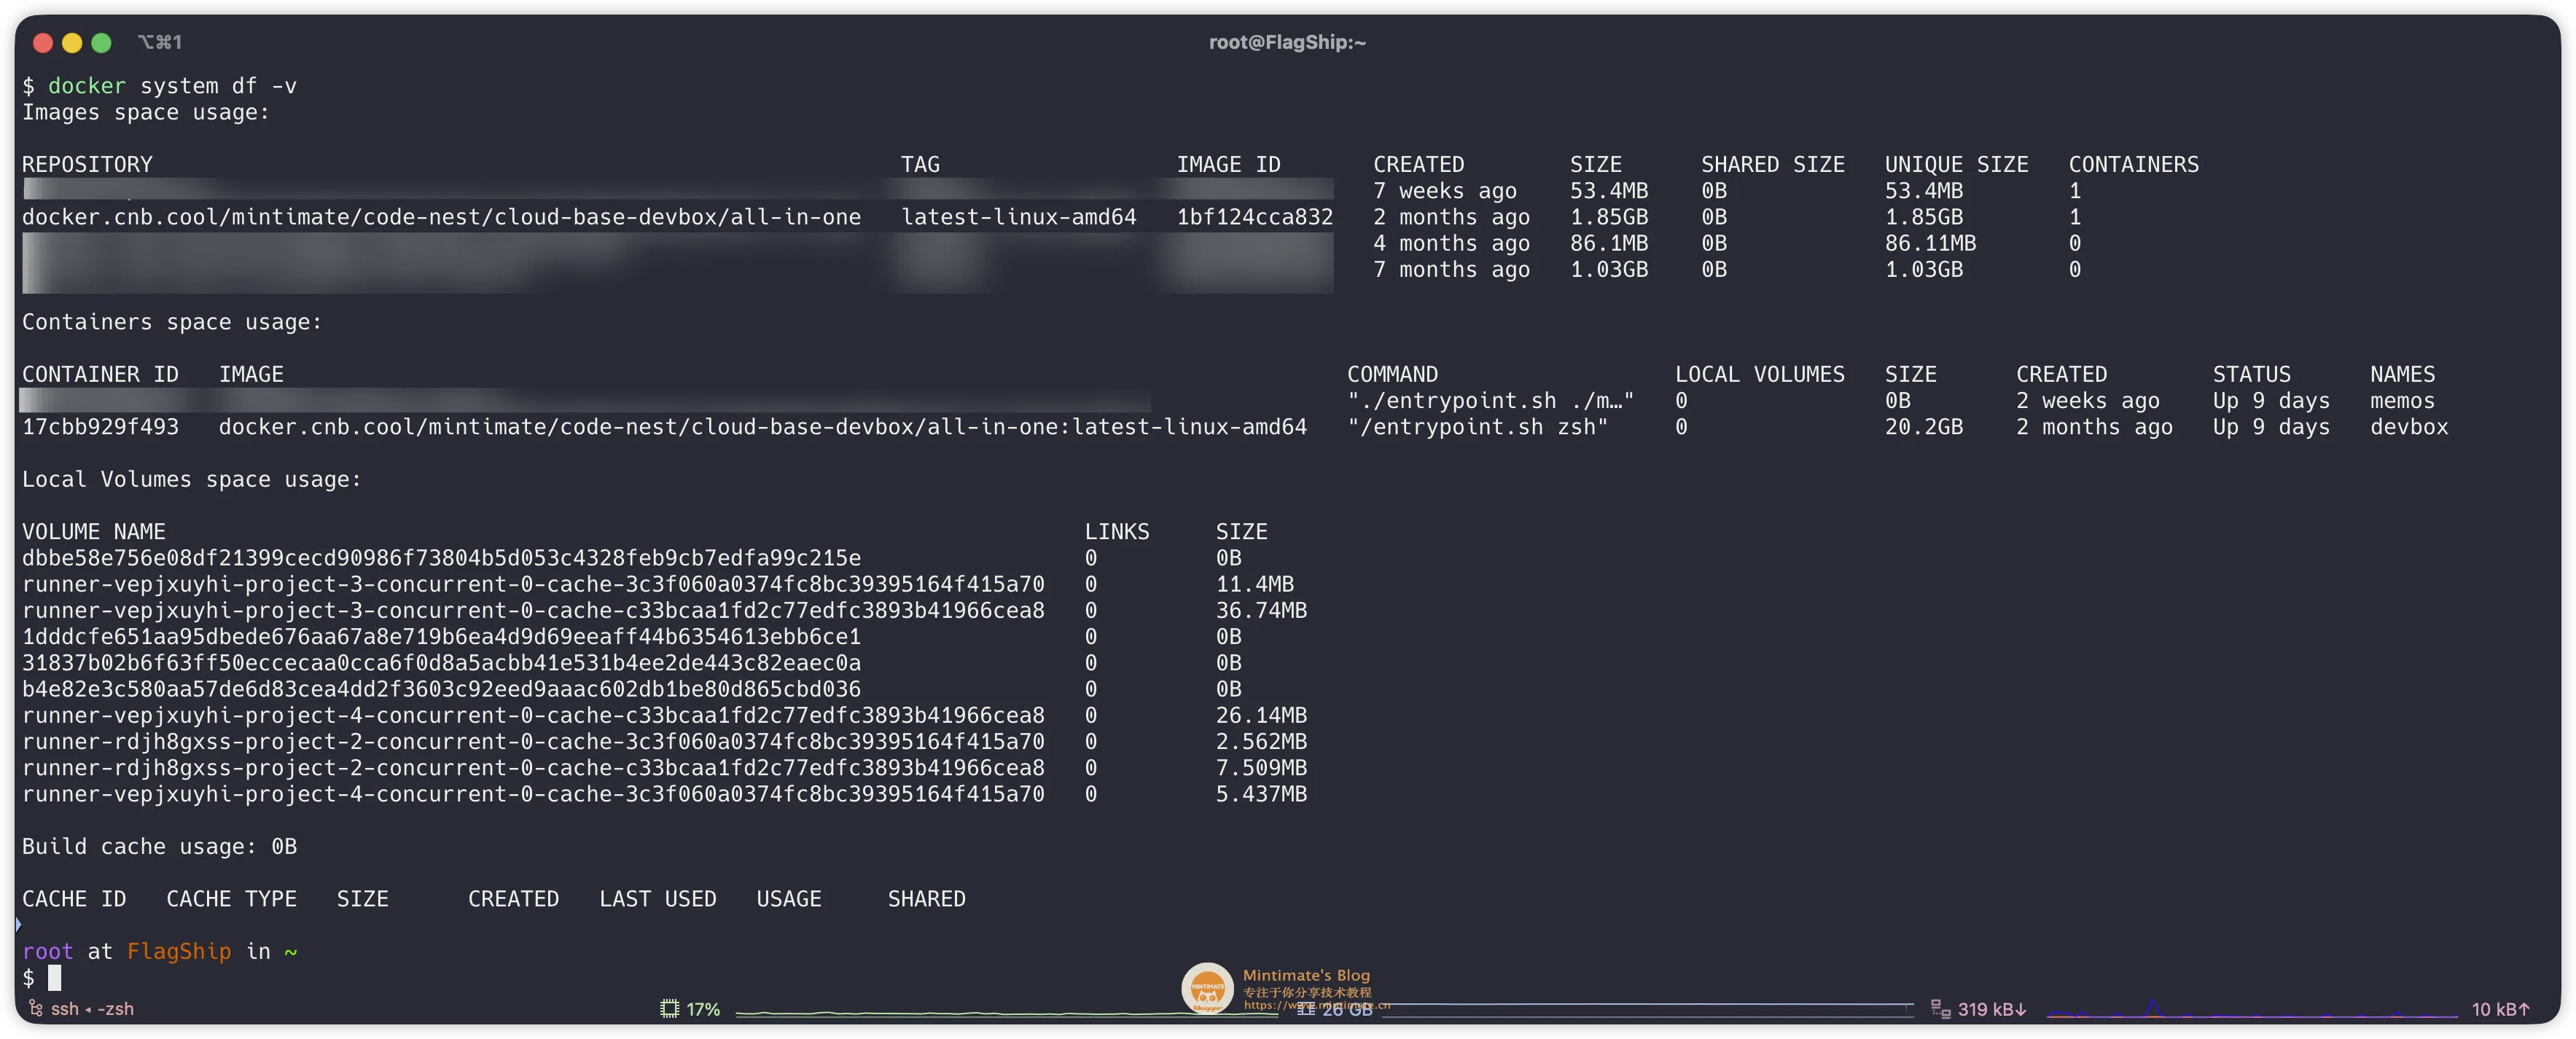Click the ssh ◂ -zsh status label

coord(92,1009)
